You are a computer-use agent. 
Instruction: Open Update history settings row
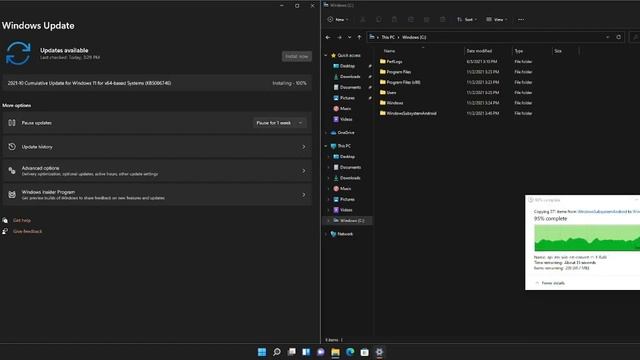157,147
